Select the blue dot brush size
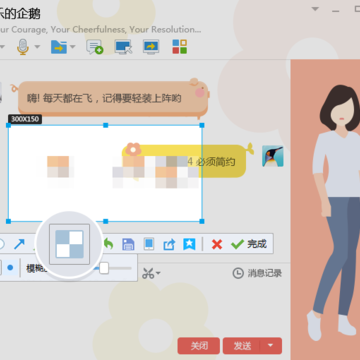The image size is (360, 360). pos(10,268)
